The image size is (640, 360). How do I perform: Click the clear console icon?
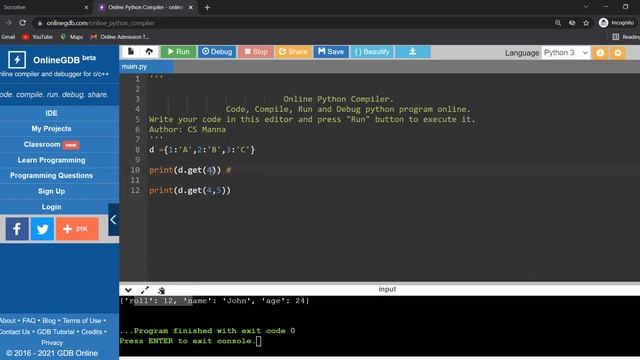[162, 290]
